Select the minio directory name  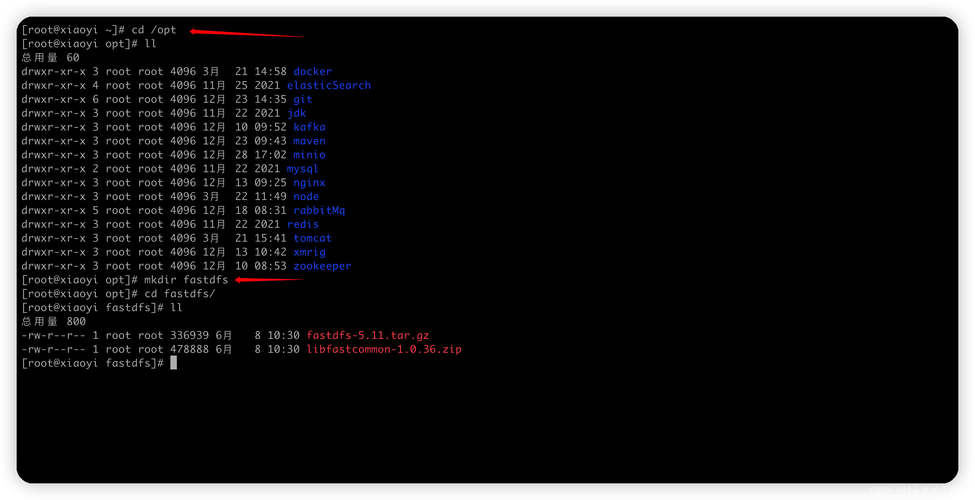pyautogui.click(x=309, y=155)
